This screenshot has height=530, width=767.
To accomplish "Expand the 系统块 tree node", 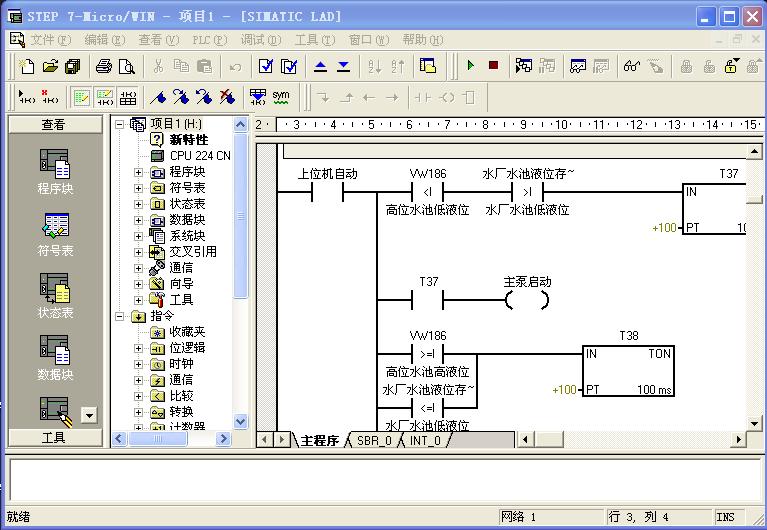I will pos(138,236).
